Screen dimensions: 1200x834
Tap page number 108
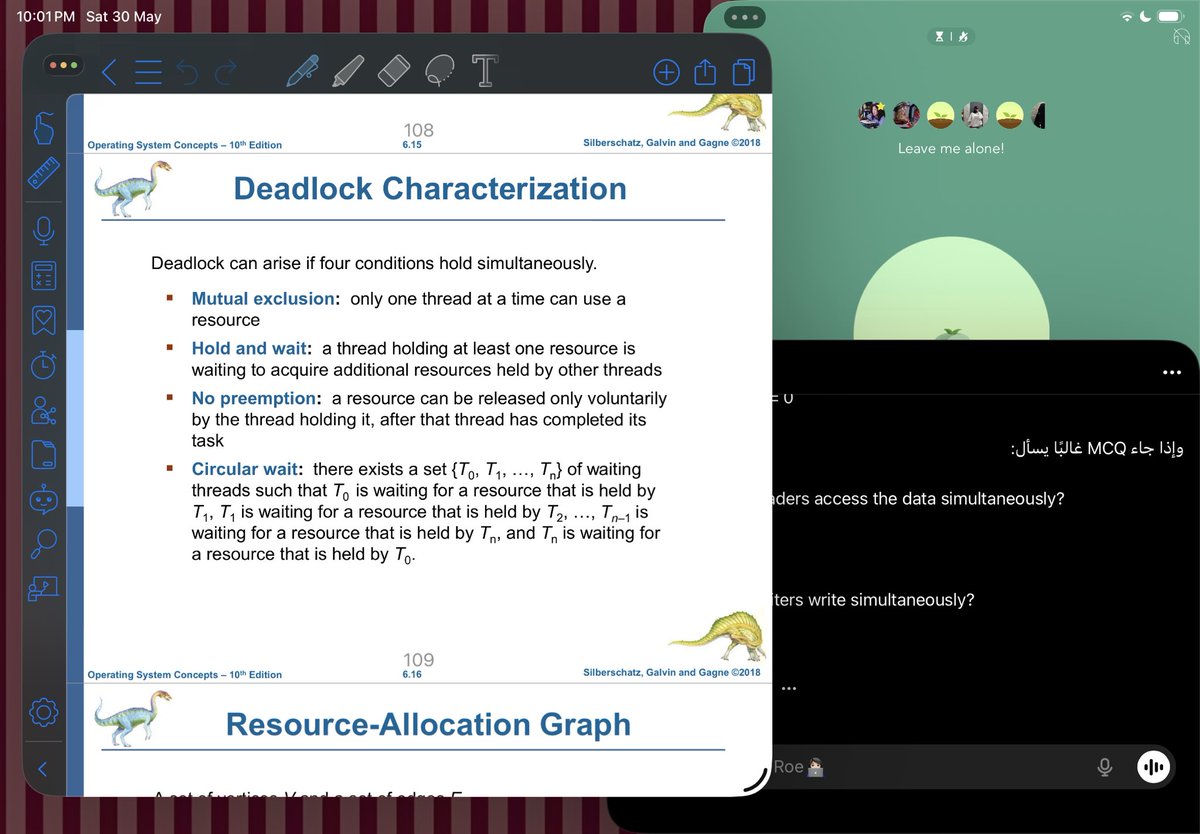pyautogui.click(x=419, y=130)
